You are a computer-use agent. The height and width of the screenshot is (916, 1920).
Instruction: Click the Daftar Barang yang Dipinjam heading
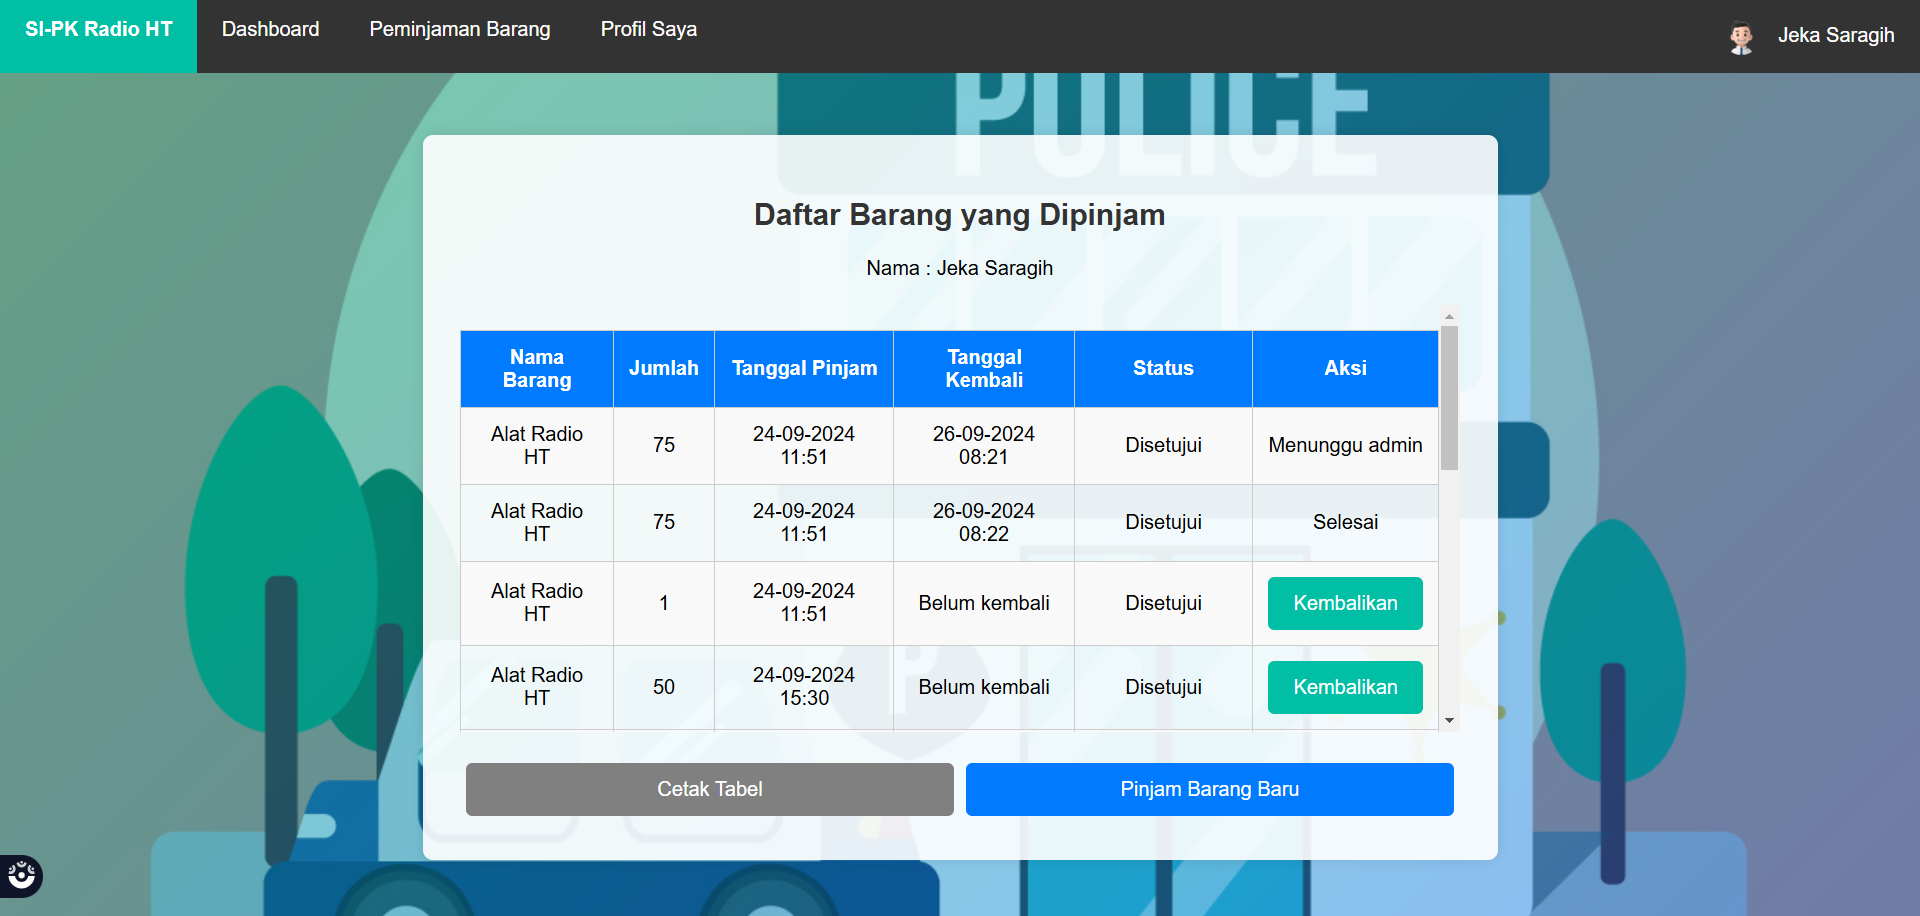960,215
